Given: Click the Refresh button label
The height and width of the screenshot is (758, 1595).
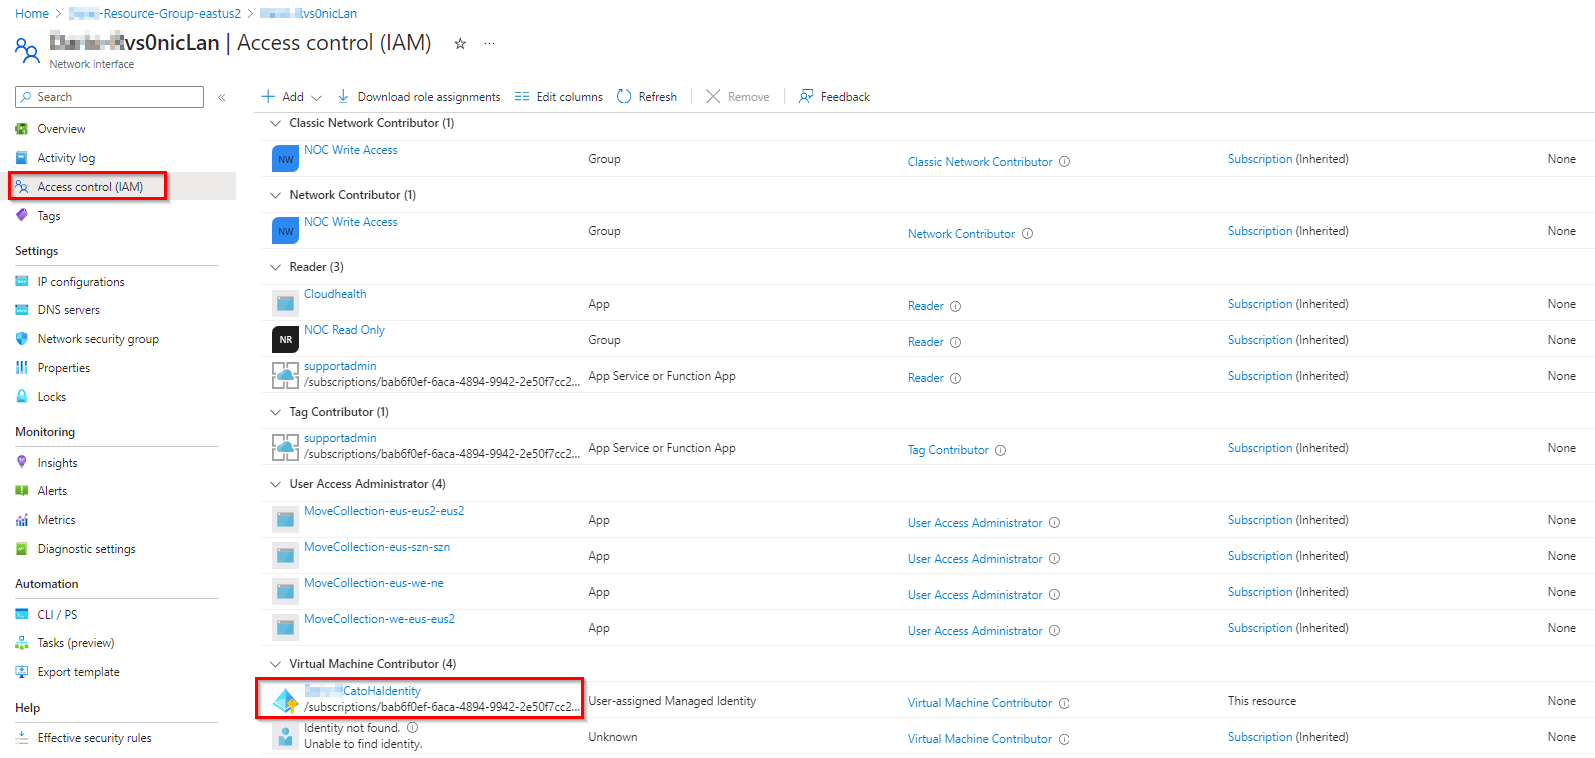Looking at the screenshot, I should coord(657,97).
